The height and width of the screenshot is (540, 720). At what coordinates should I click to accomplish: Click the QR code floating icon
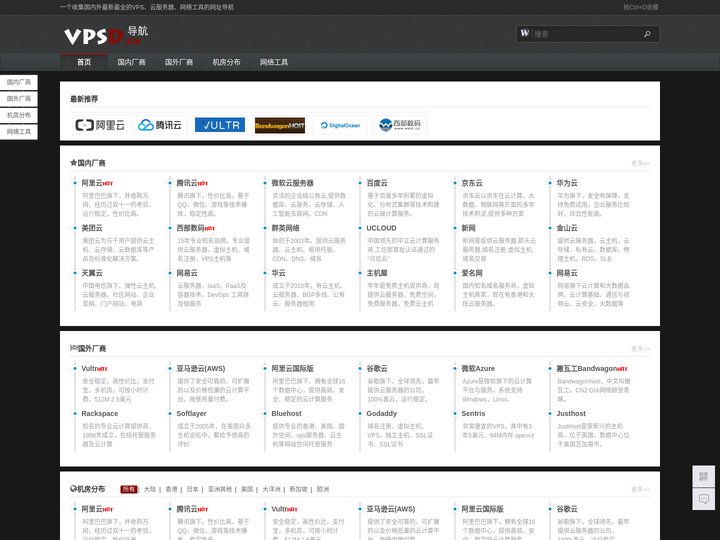click(x=703, y=476)
